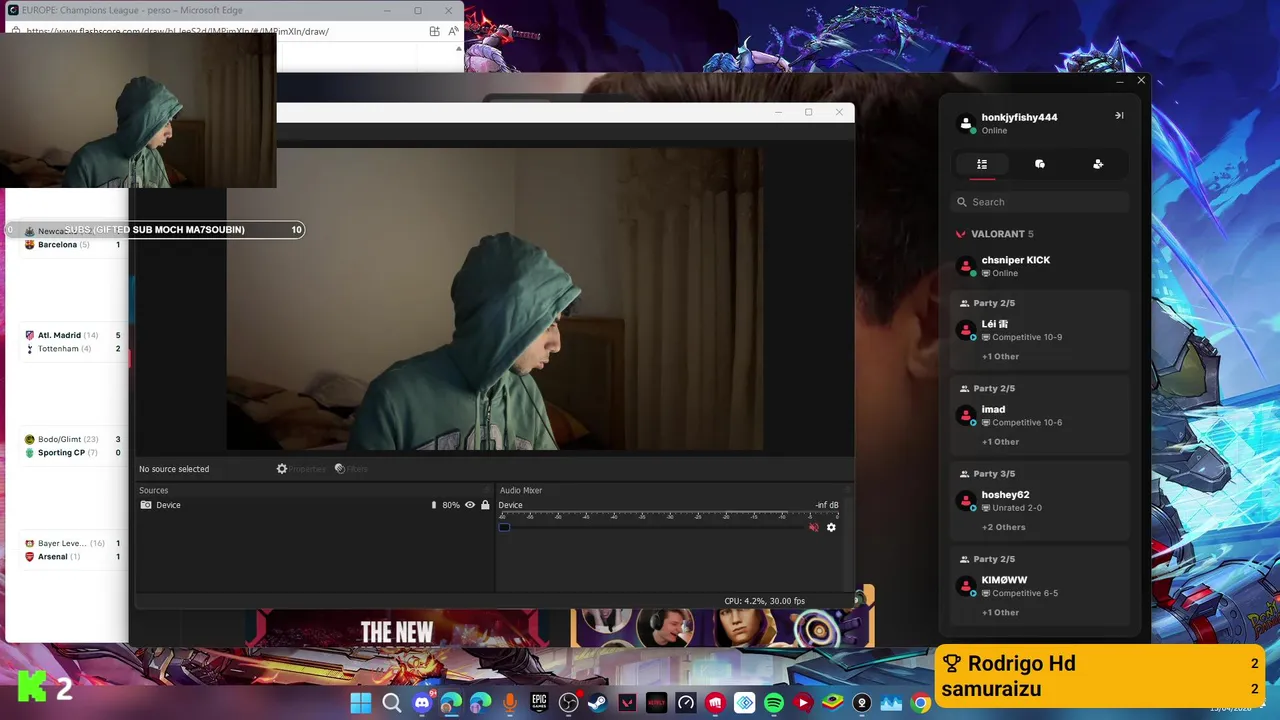The height and width of the screenshot is (720, 1280).
Task: Click the Edge address bar URL
Action: [x=178, y=31]
